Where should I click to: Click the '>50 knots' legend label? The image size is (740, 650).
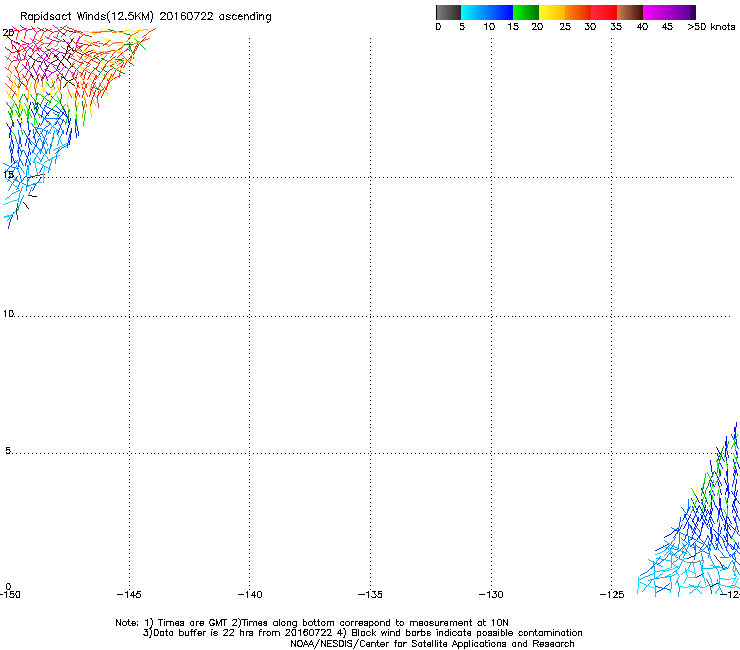coord(711,27)
